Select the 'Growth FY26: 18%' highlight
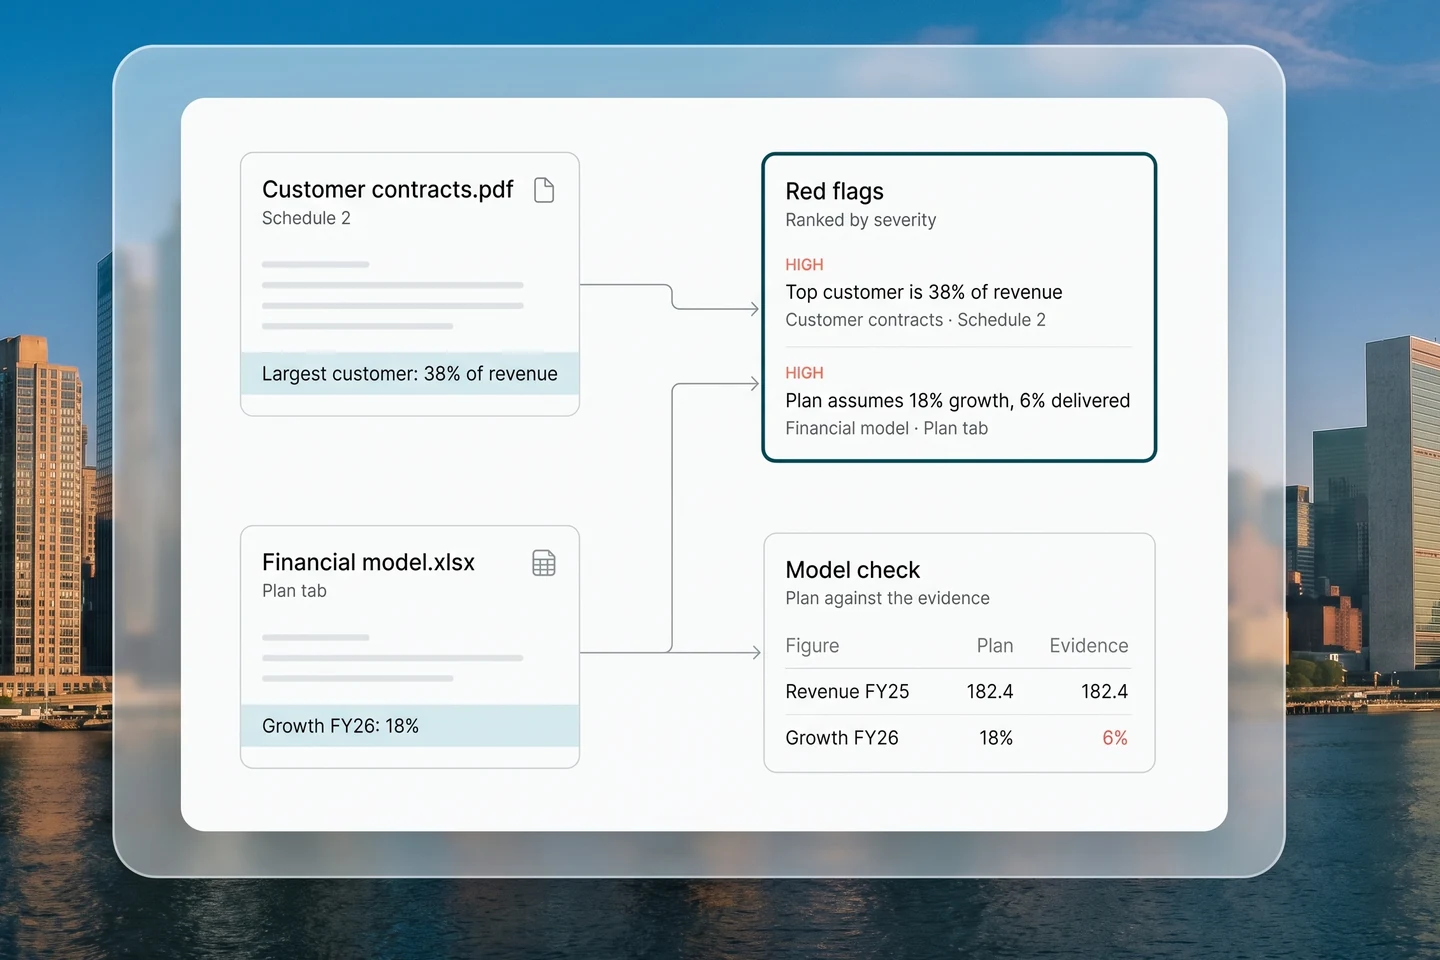The height and width of the screenshot is (960, 1440). tap(410, 726)
